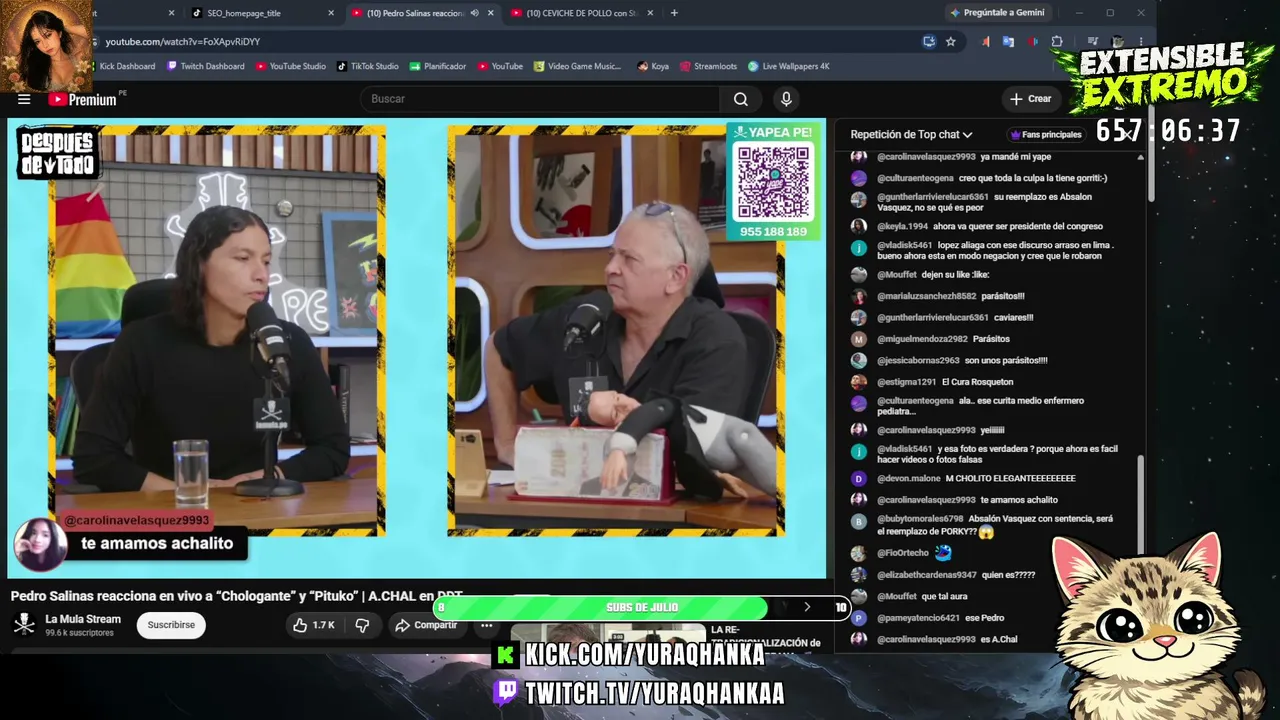This screenshot has height=720, width=1280.
Task: Switch to the CEVICHE DE POLLO tab
Action: (580, 13)
